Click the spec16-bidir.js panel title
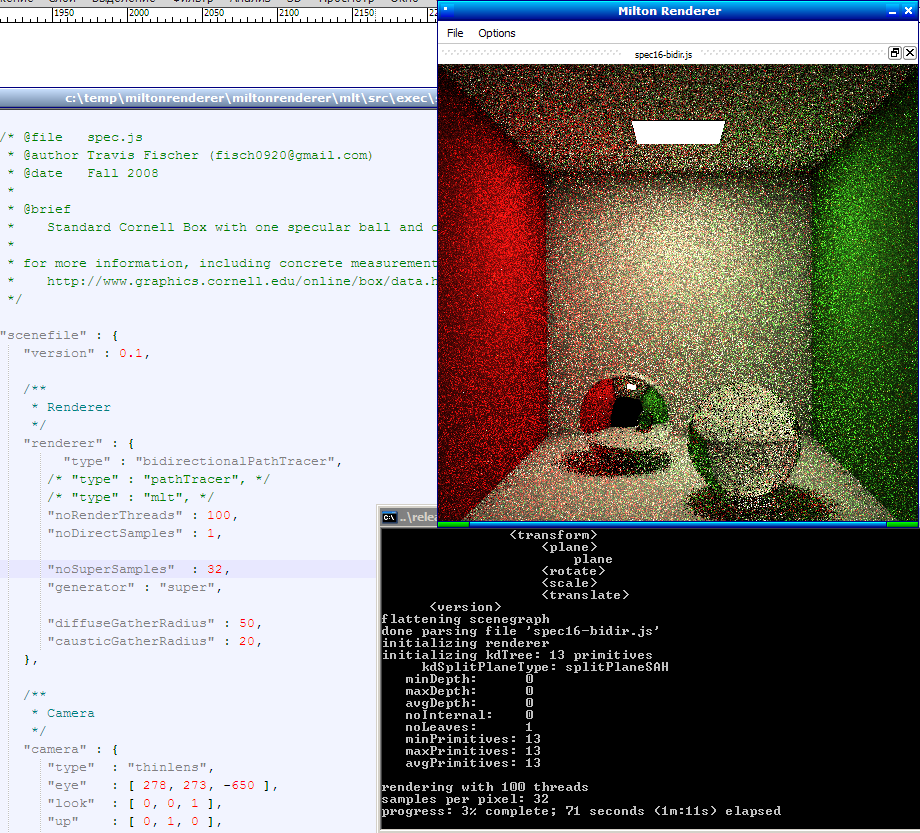Screen dimensions: 920x833 point(663,54)
